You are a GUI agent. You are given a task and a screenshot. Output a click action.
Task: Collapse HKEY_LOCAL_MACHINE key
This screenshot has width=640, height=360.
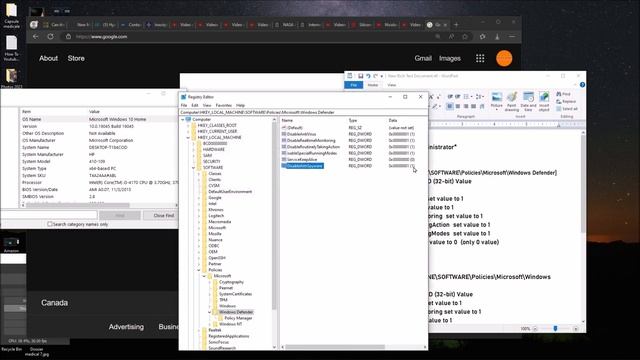point(189,138)
